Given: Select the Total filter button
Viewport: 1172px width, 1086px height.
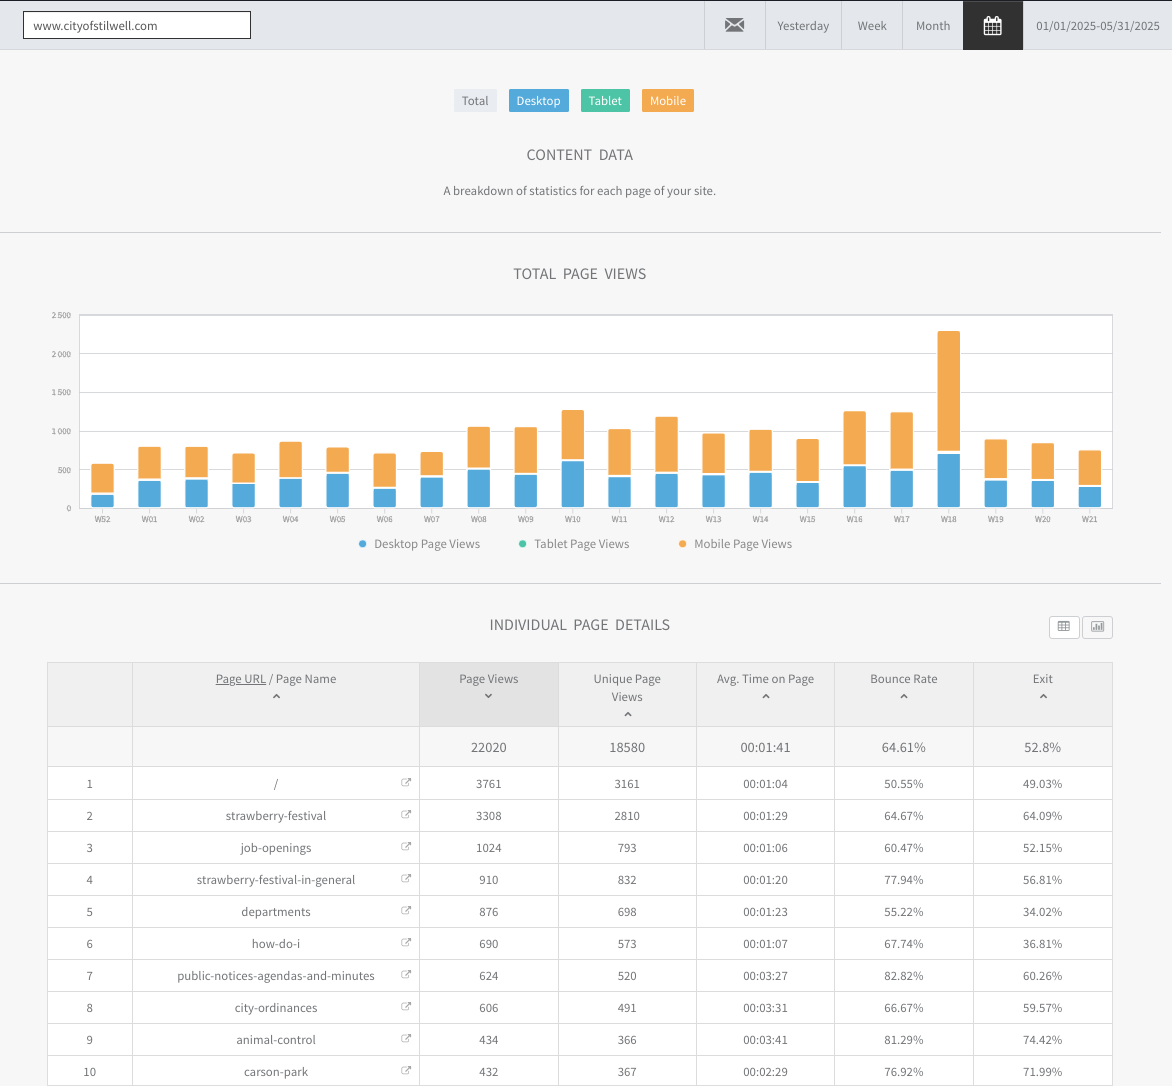Looking at the screenshot, I should coord(475,101).
